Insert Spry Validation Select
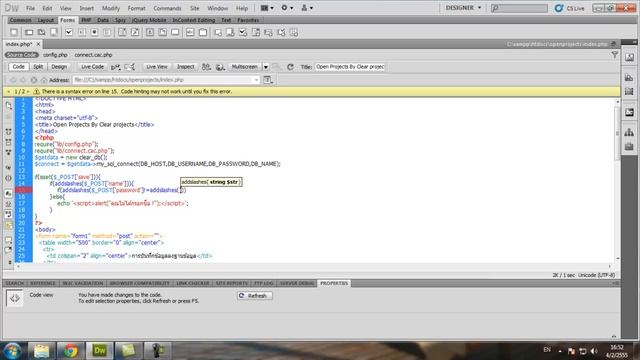 coord(256,32)
